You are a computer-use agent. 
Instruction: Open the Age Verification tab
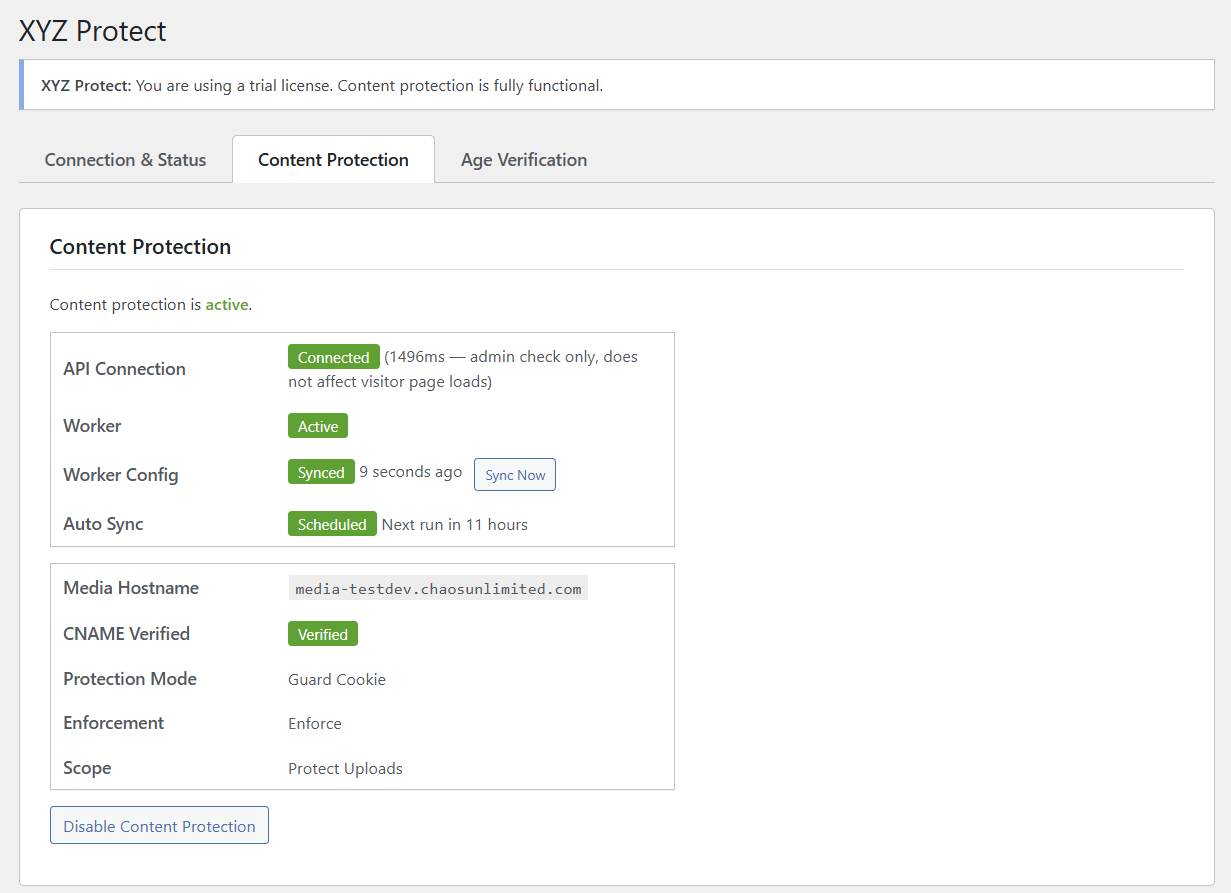tap(524, 159)
